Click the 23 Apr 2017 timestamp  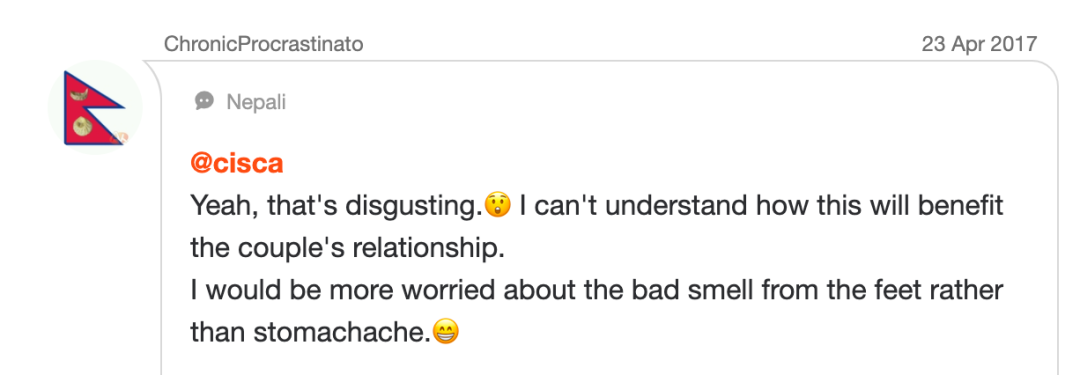coord(979,44)
